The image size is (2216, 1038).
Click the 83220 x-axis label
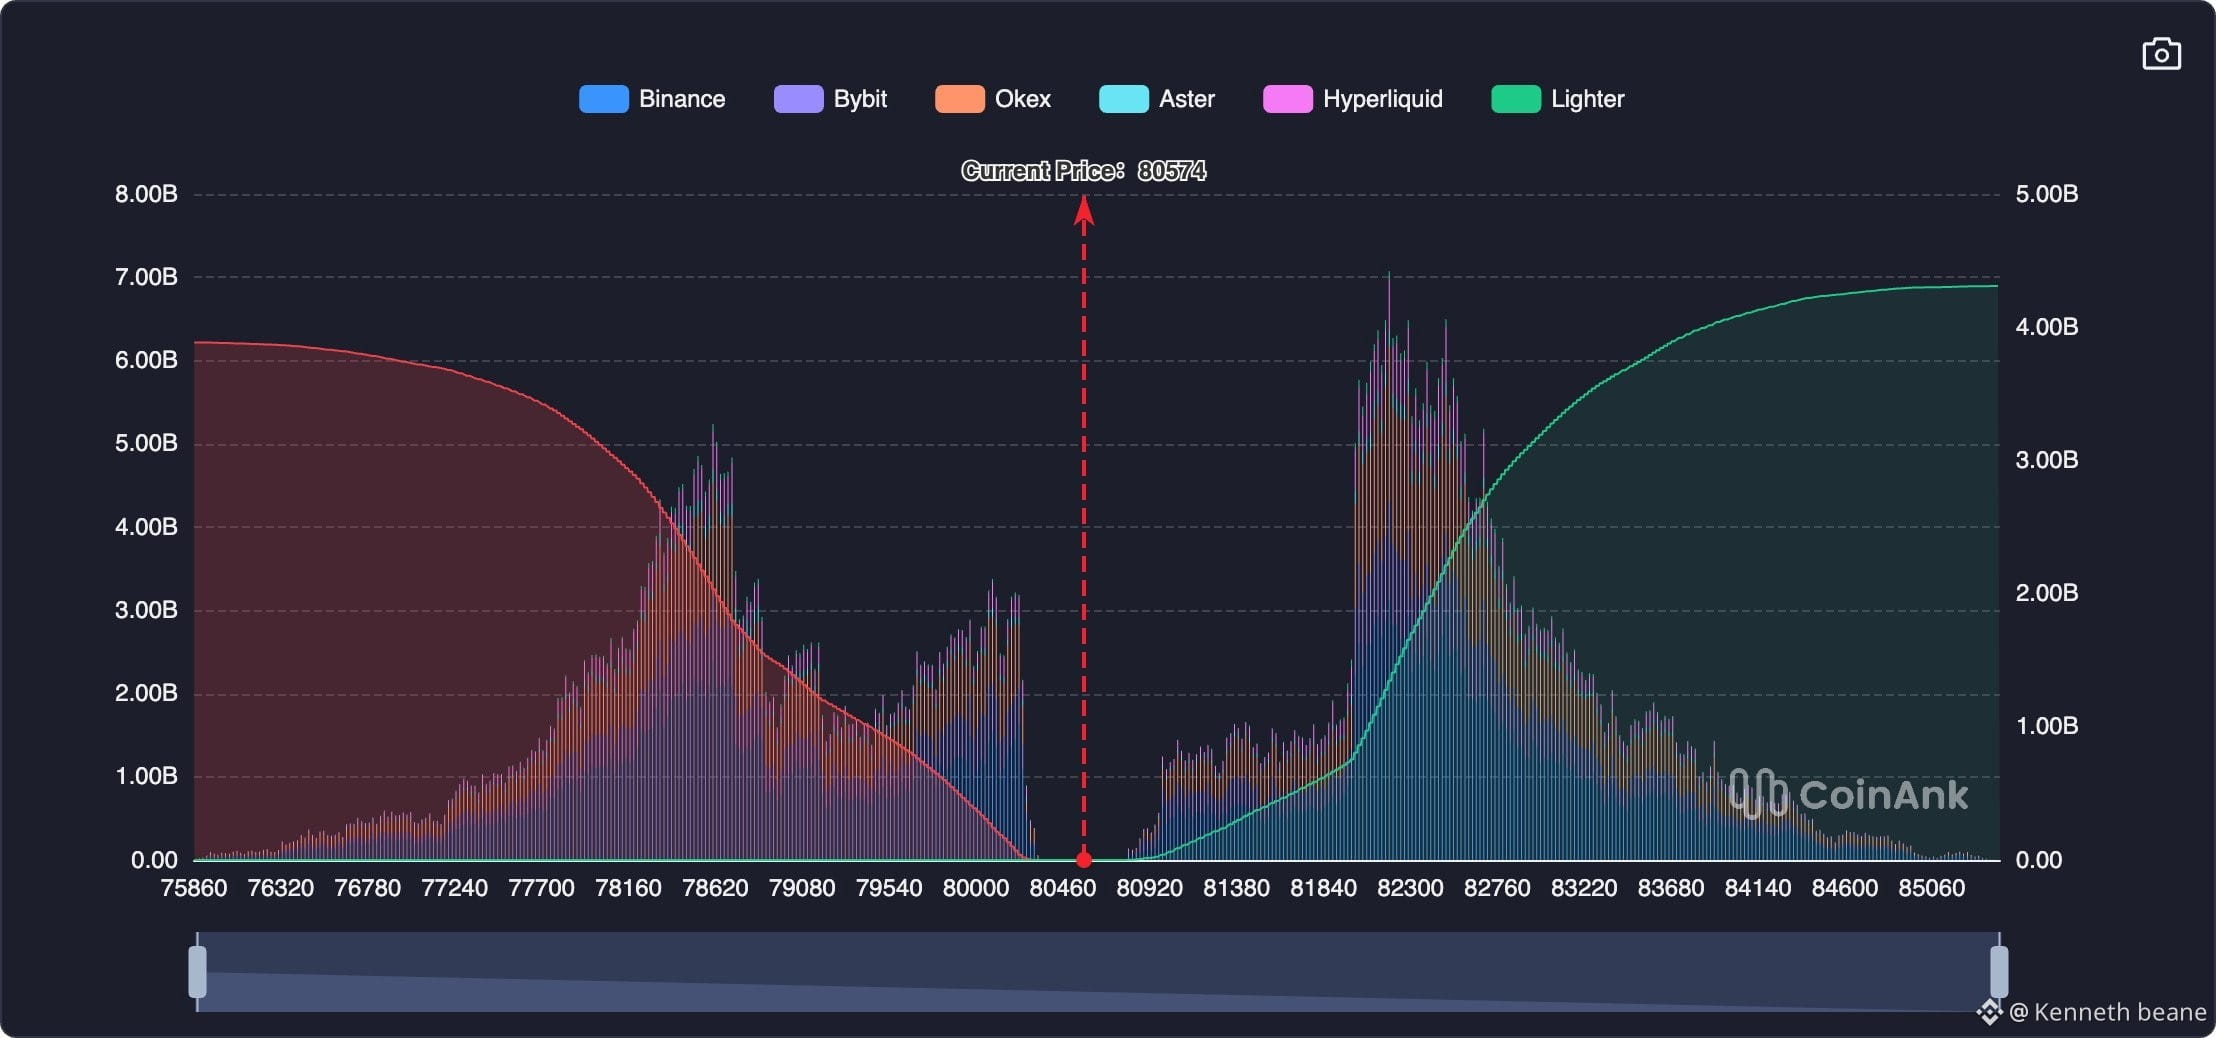[x=1584, y=888]
